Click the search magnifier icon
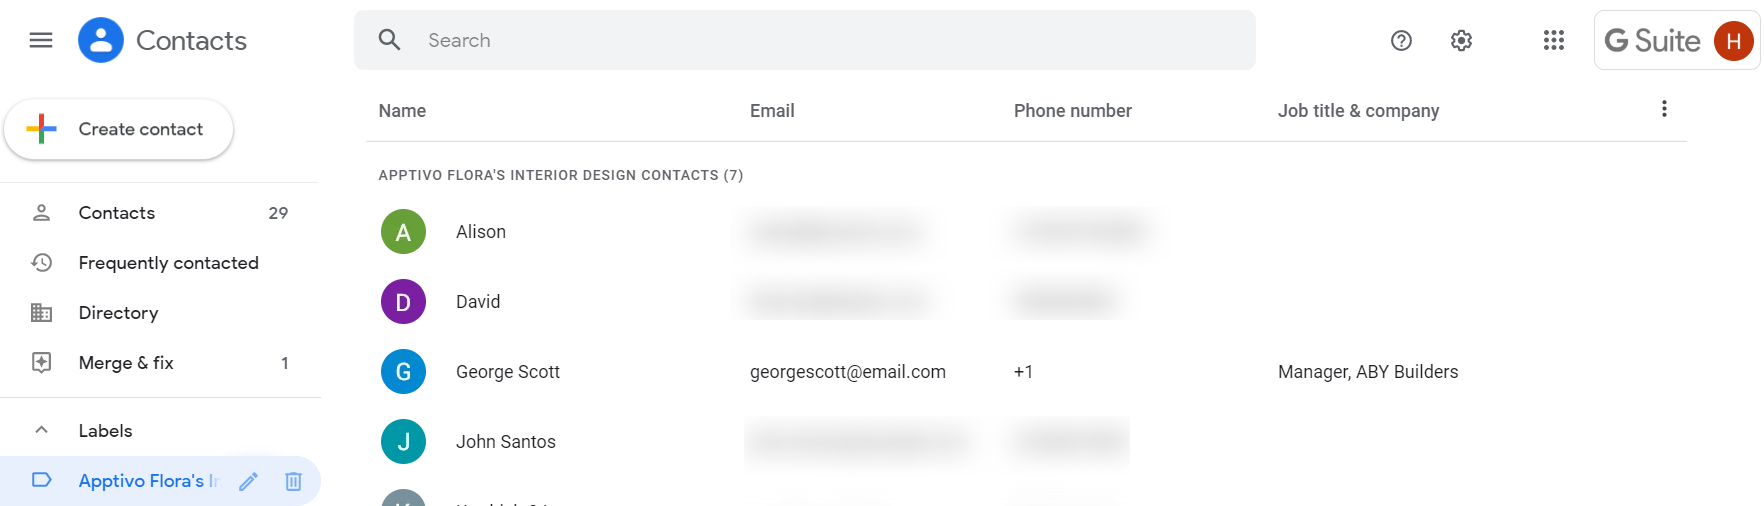 389,40
